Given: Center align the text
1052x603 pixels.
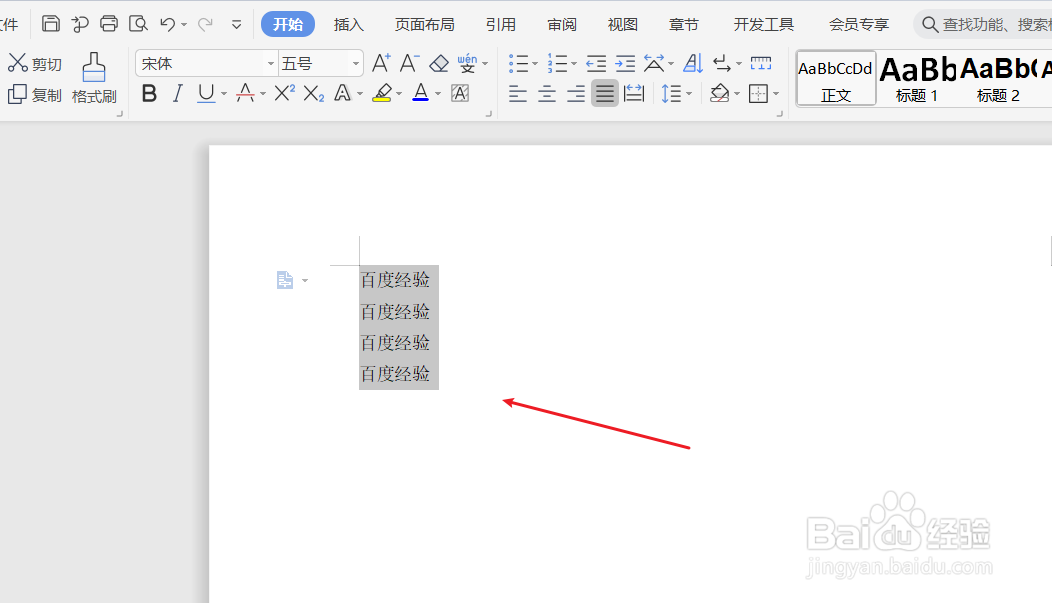Looking at the screenshot, I should (547, 94).
